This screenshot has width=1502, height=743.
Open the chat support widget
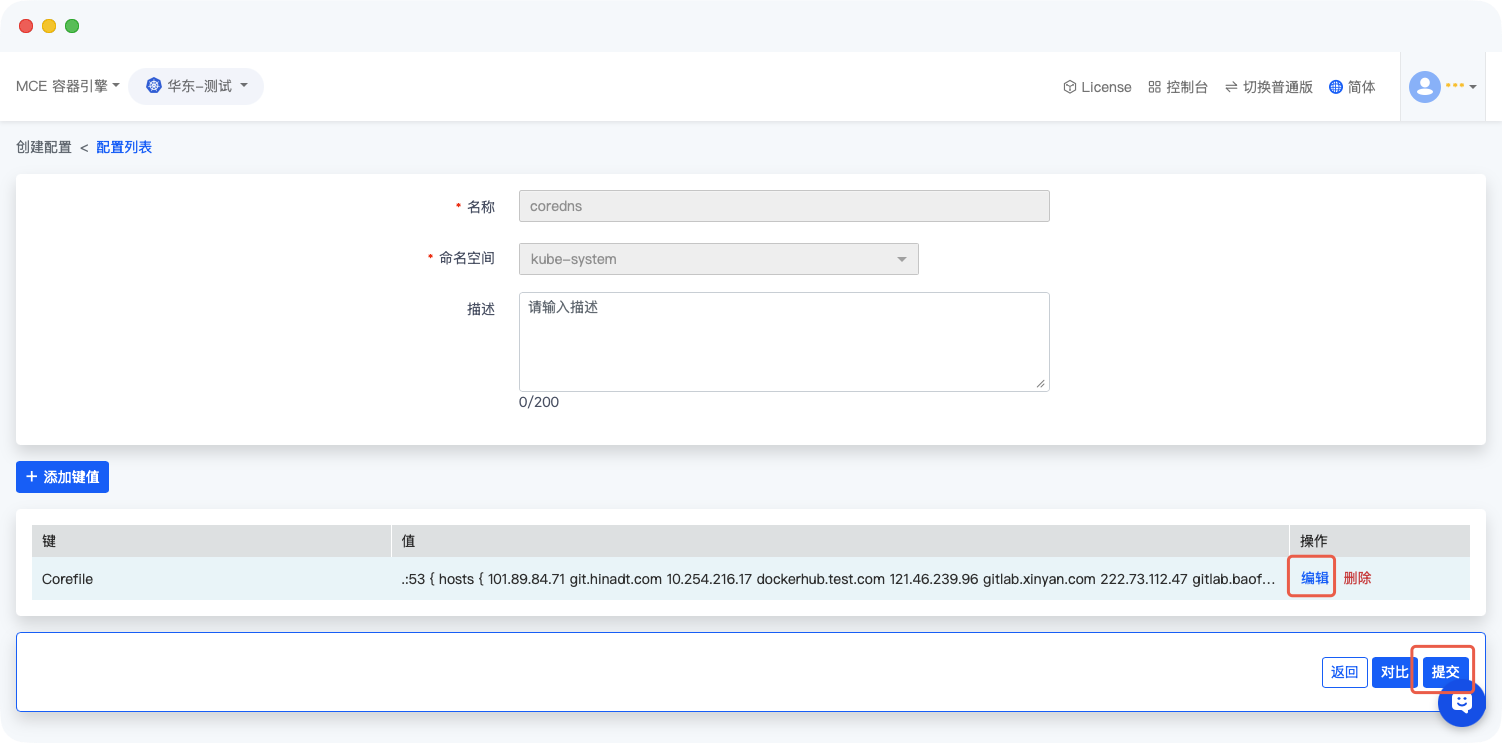click(x=1461, y=703)
